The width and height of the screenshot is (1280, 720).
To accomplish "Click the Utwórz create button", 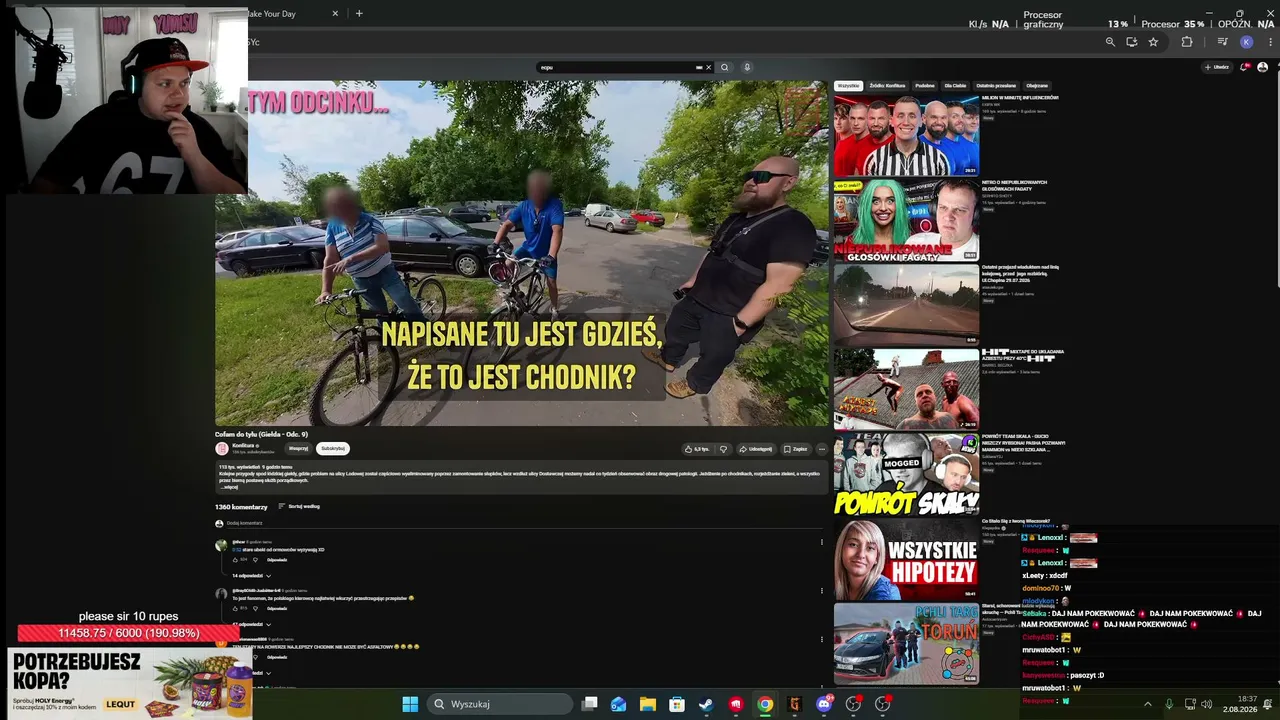I will 1216,67.
